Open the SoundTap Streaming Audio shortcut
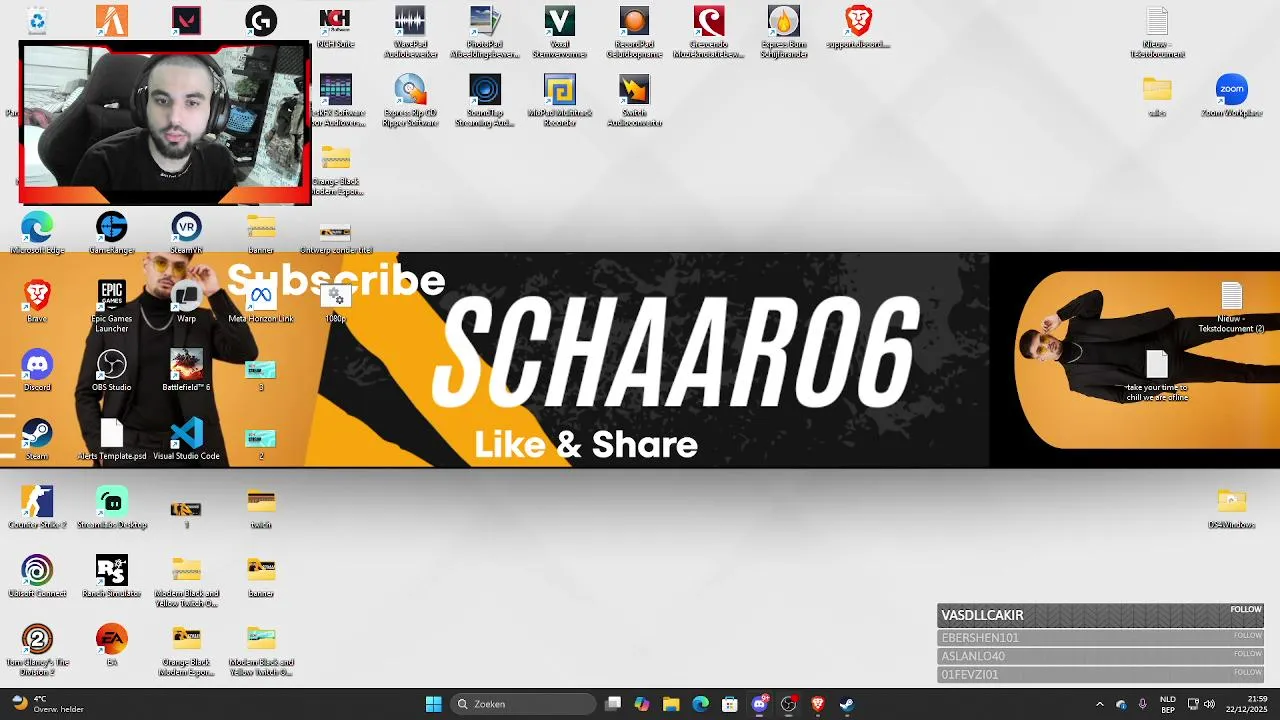The image size is (1280, 720). coord(485,101)
